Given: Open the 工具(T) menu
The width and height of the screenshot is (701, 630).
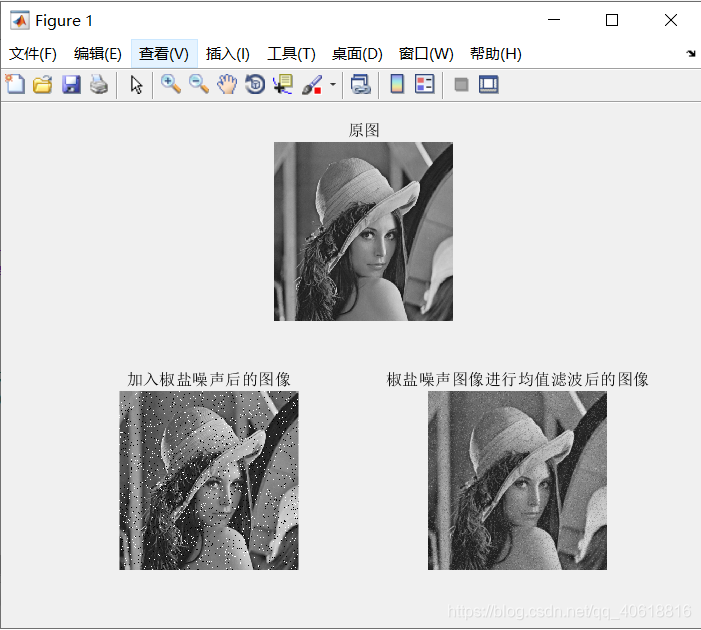Looking at the screenshot, I should click(x=291, y=54).
